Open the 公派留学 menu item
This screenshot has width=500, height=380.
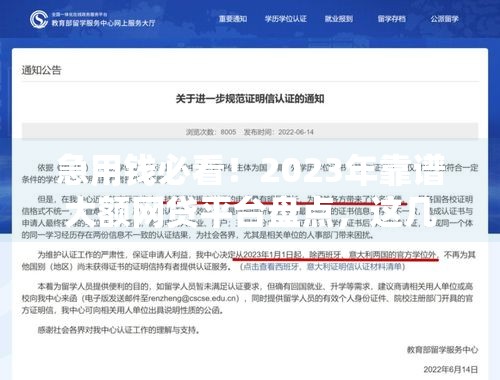click(x=444, y=19)
